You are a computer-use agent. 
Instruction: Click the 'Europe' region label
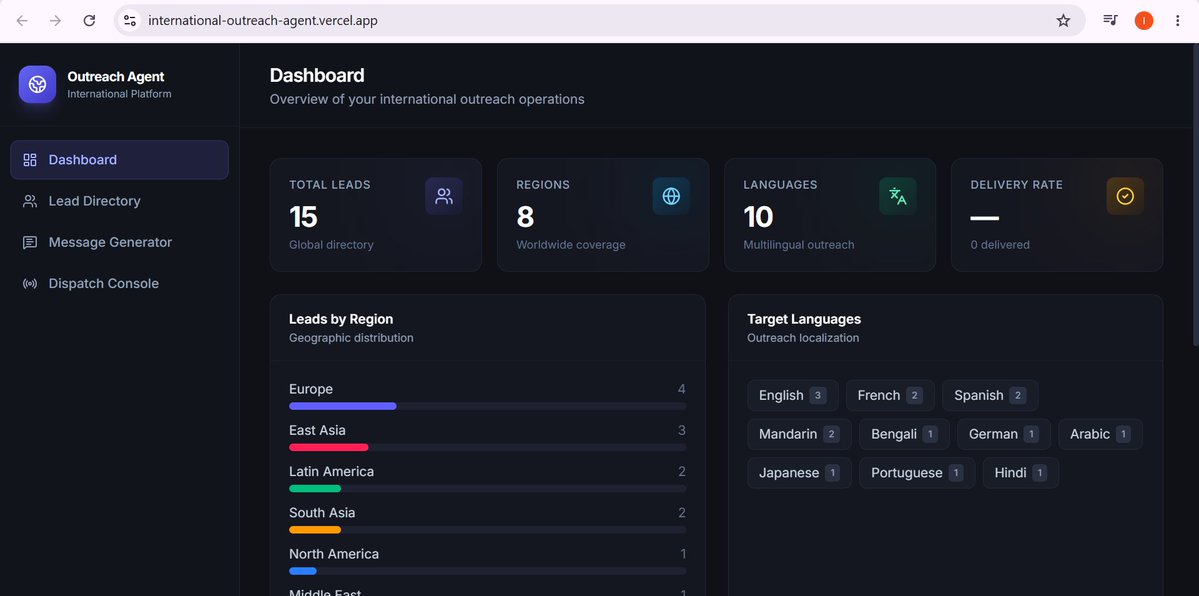click(x=311, y=389)
